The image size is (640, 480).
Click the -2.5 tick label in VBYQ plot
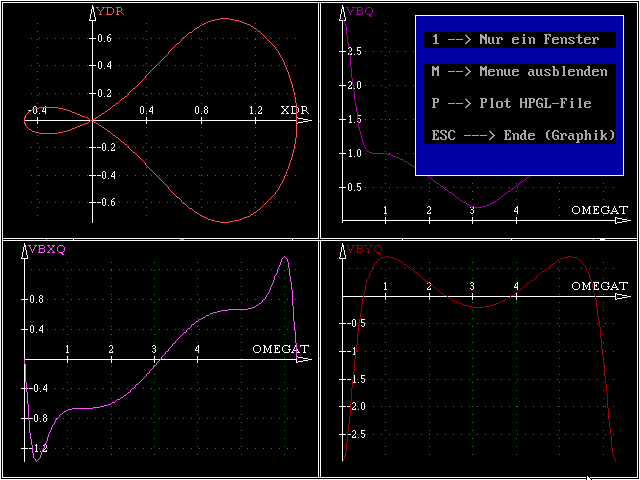[355, 434]
